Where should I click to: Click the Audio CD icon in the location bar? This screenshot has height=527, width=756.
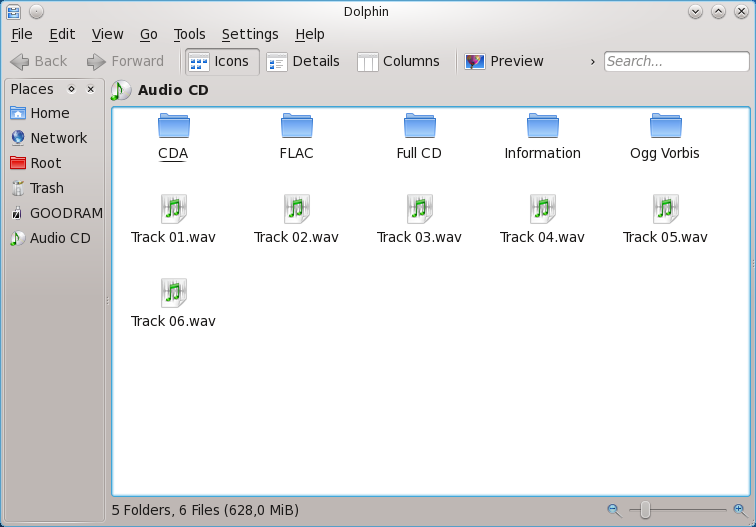121,90
